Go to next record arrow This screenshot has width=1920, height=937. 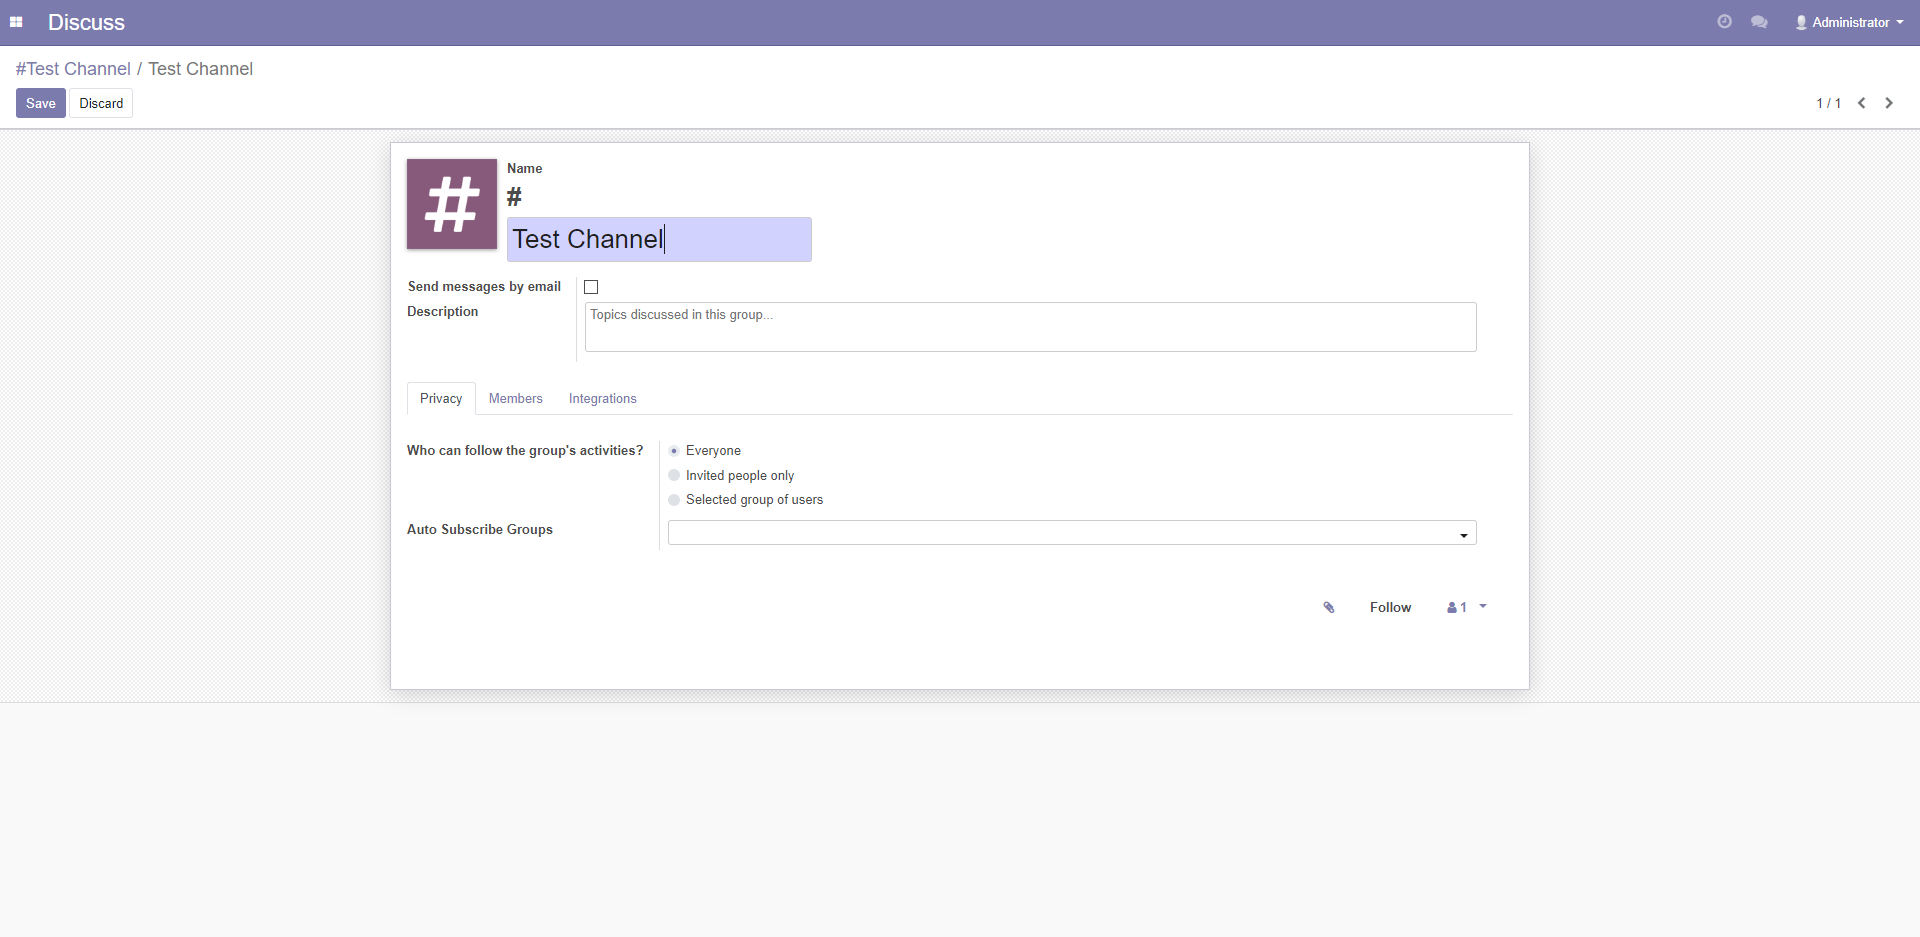1889,103
